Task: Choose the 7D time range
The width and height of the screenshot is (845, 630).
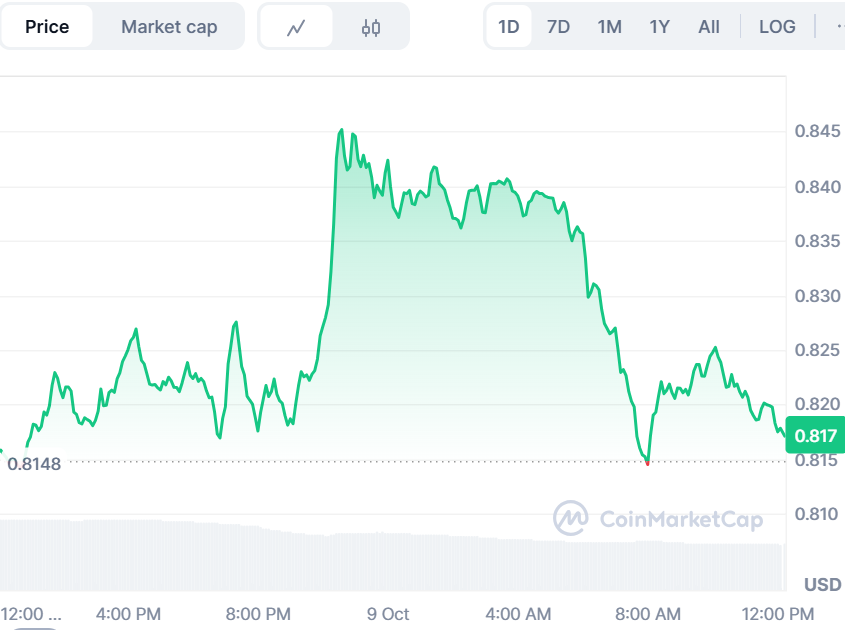Action: click(558, 27)
